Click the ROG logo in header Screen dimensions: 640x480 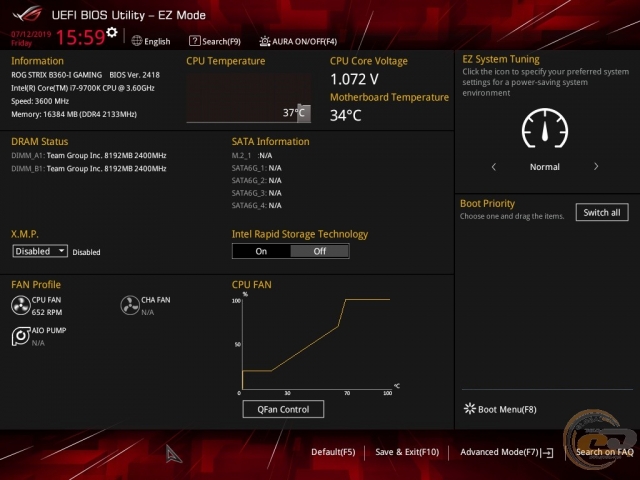[x=27, y=13]
